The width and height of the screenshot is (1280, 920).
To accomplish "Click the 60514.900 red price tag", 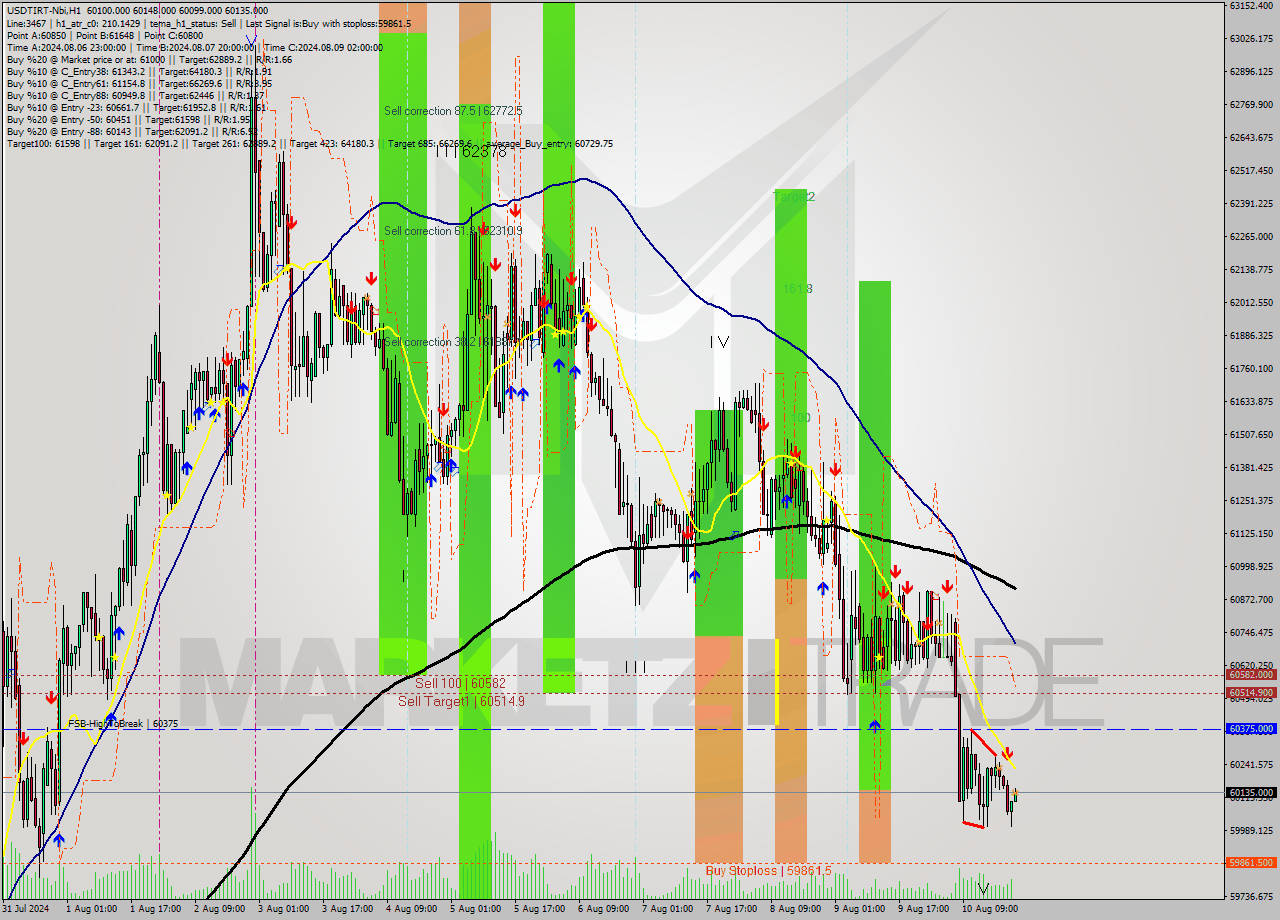I will [x=1251, y=692].
